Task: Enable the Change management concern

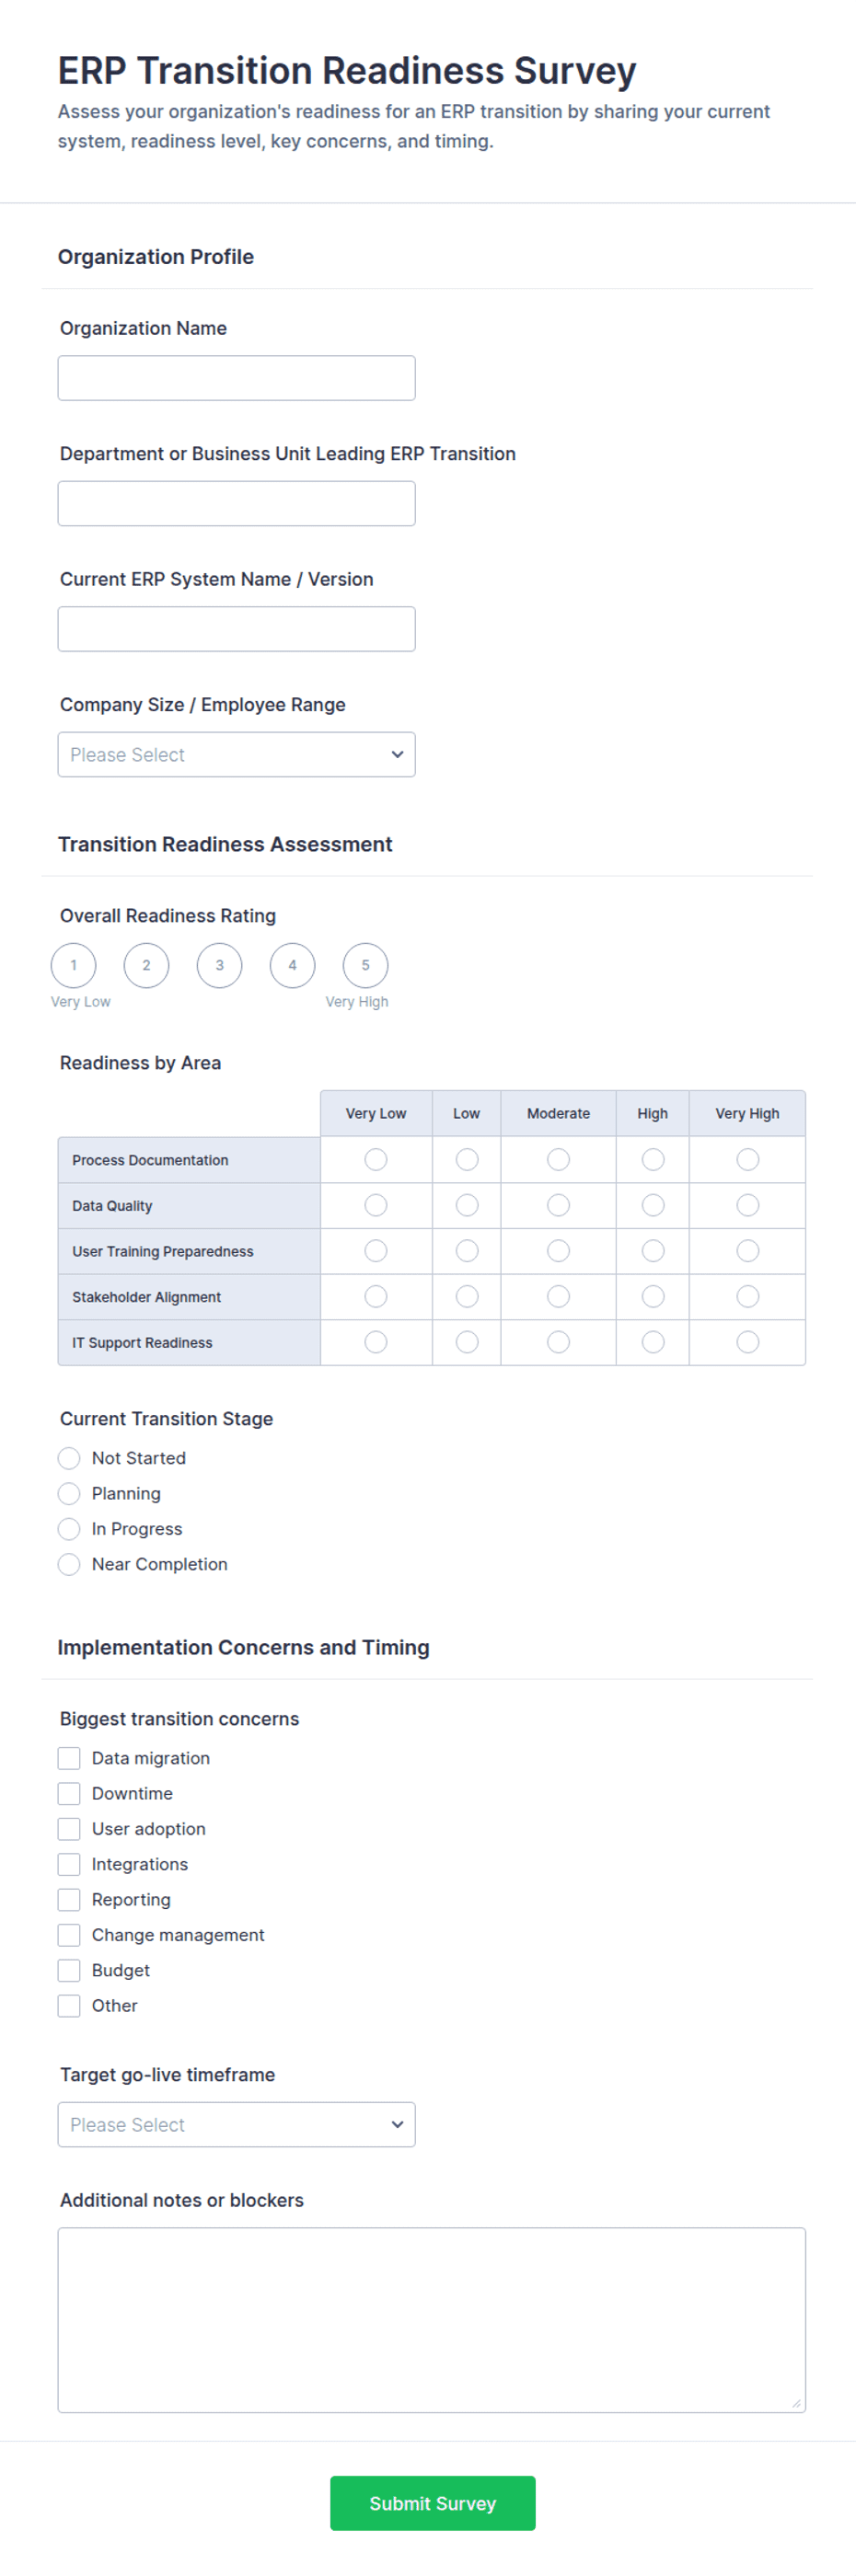Action: tap(69, 1935)
